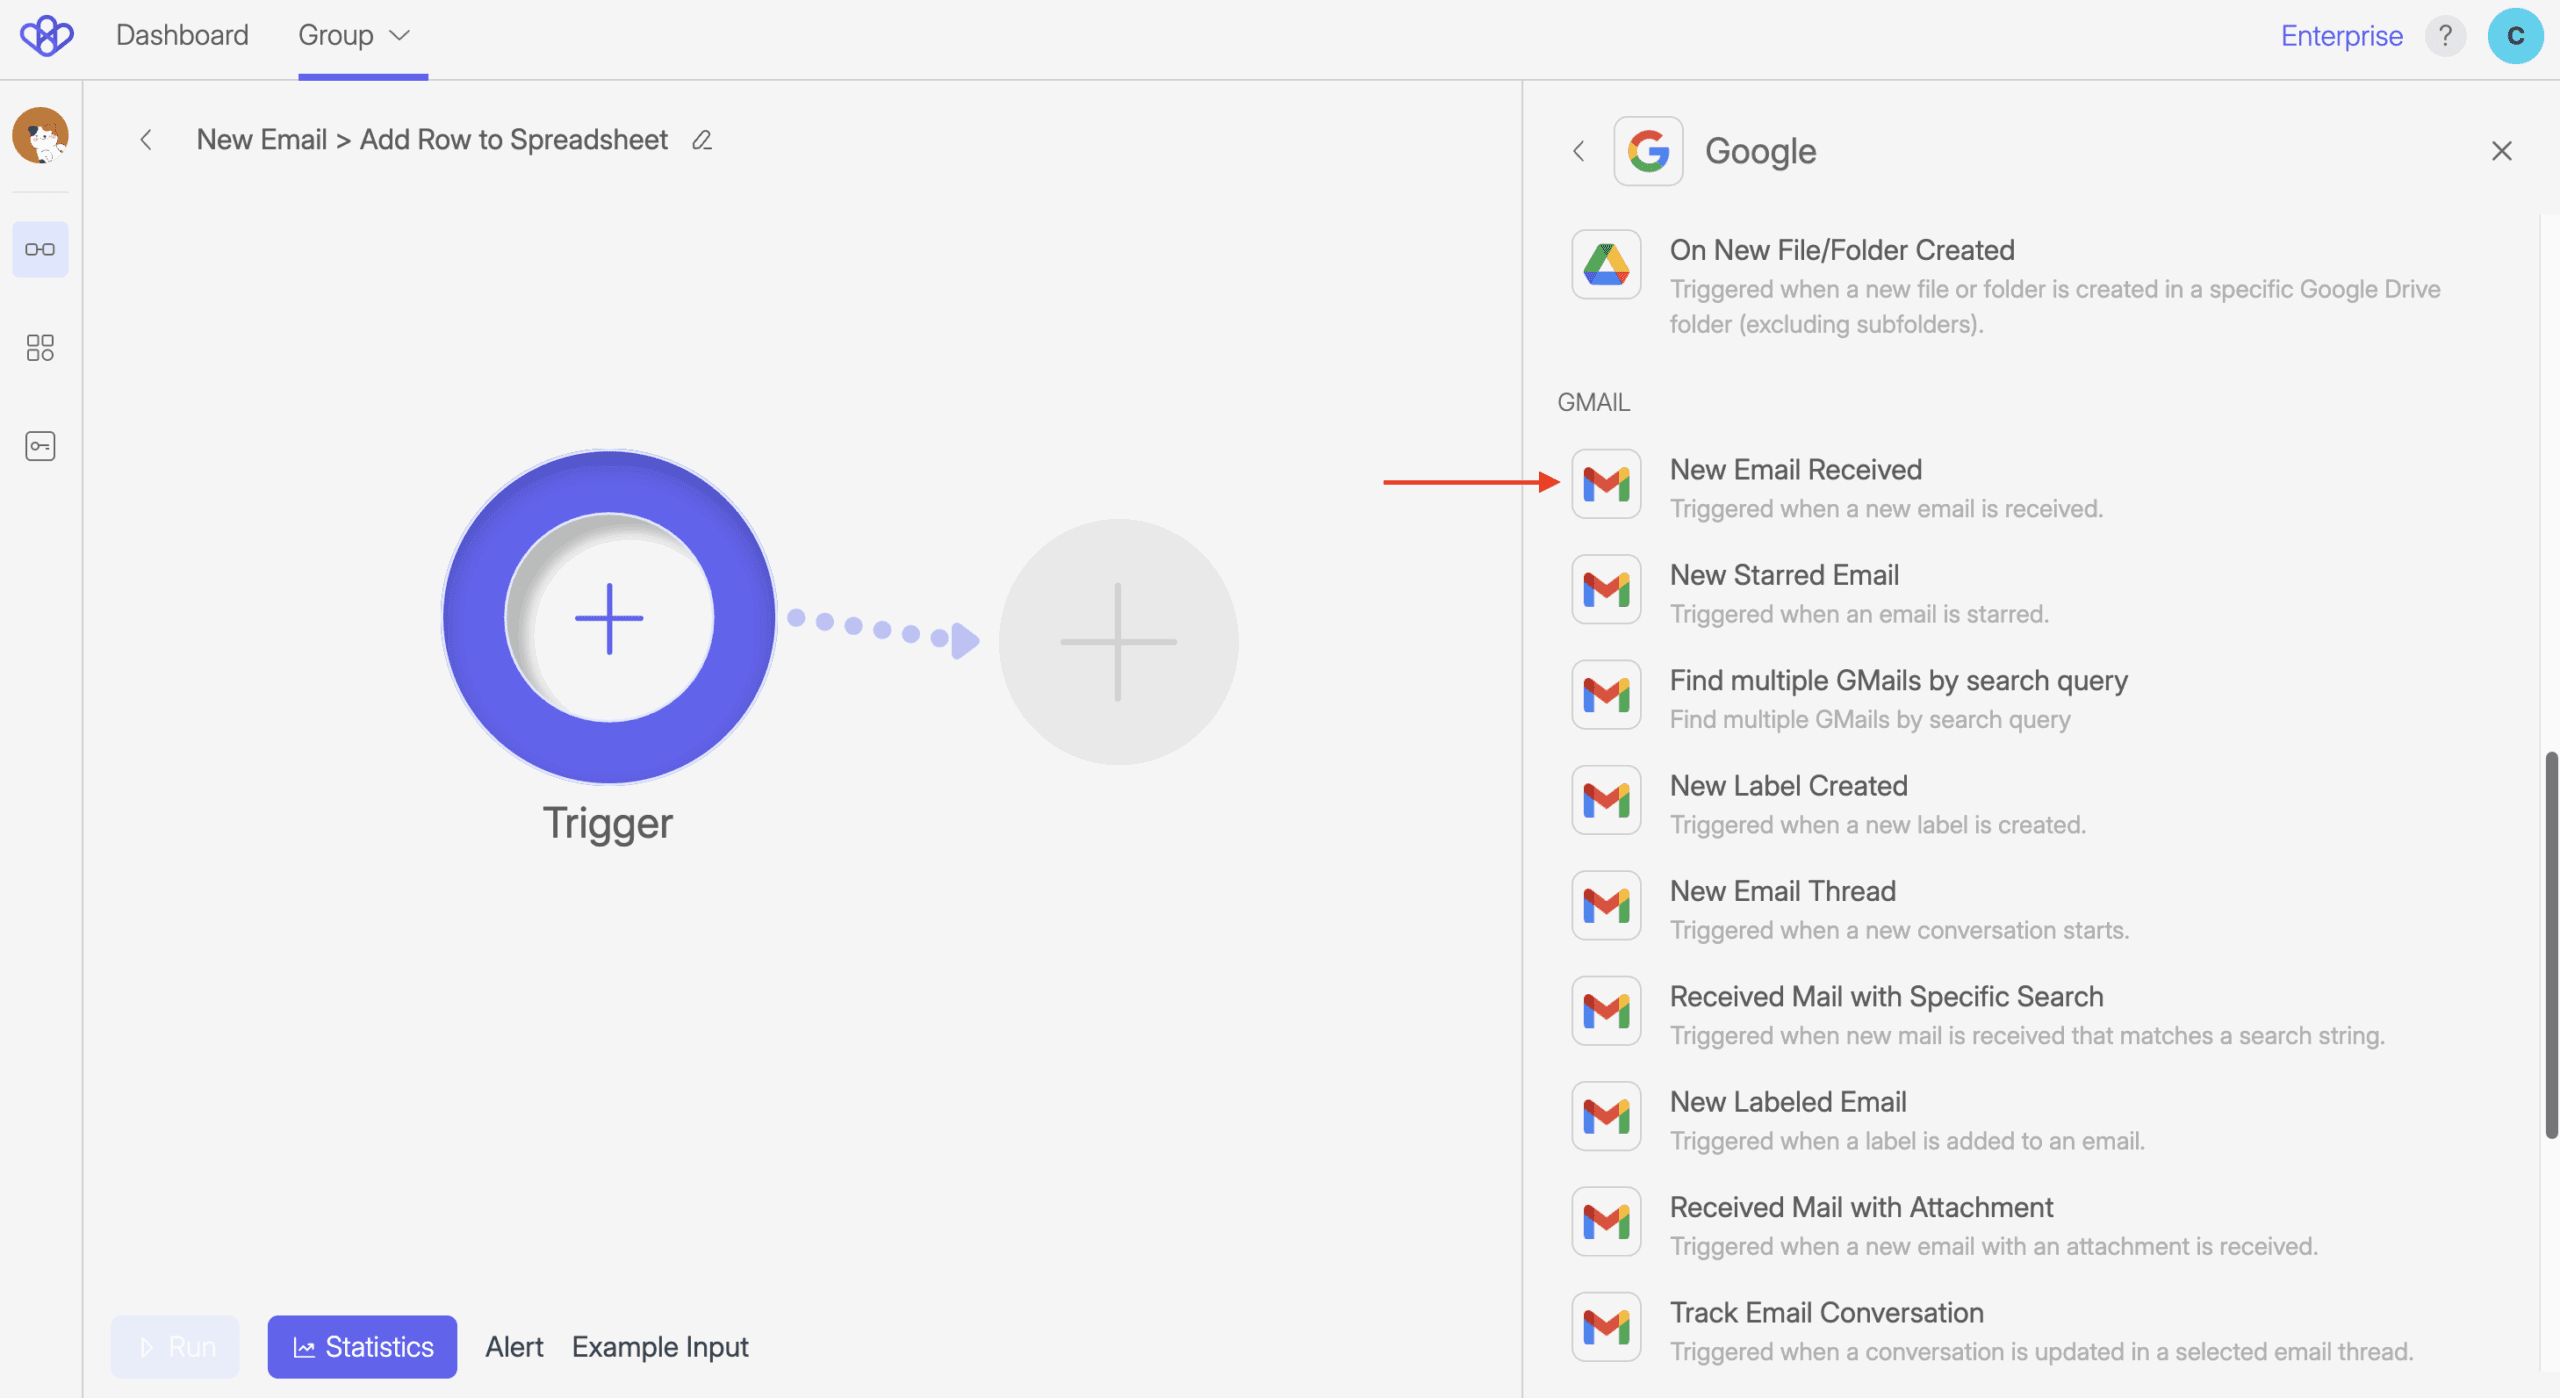Go back from the workflow editor
Screen dimensions: 2560x1398
pos(146,140)
